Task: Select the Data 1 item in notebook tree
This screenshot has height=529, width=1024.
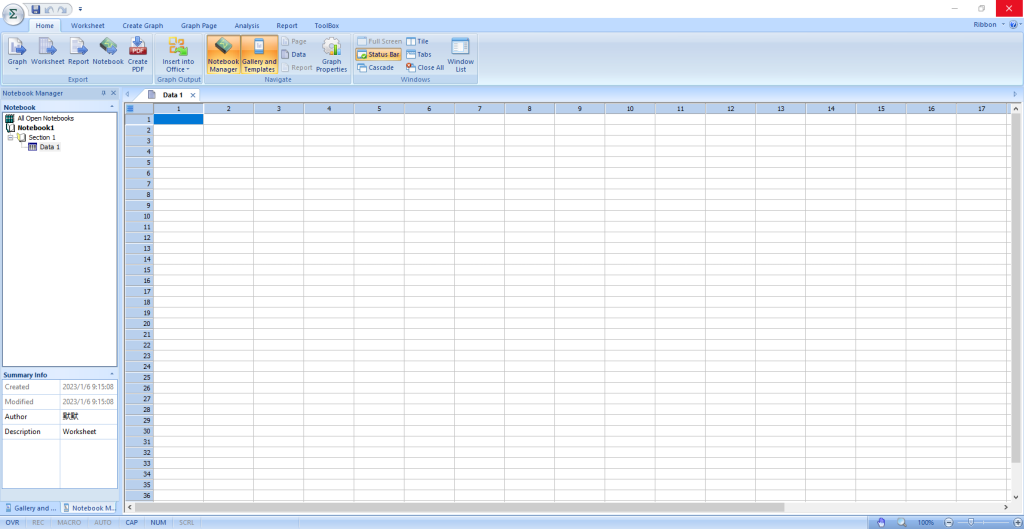Action: [49, 147]
